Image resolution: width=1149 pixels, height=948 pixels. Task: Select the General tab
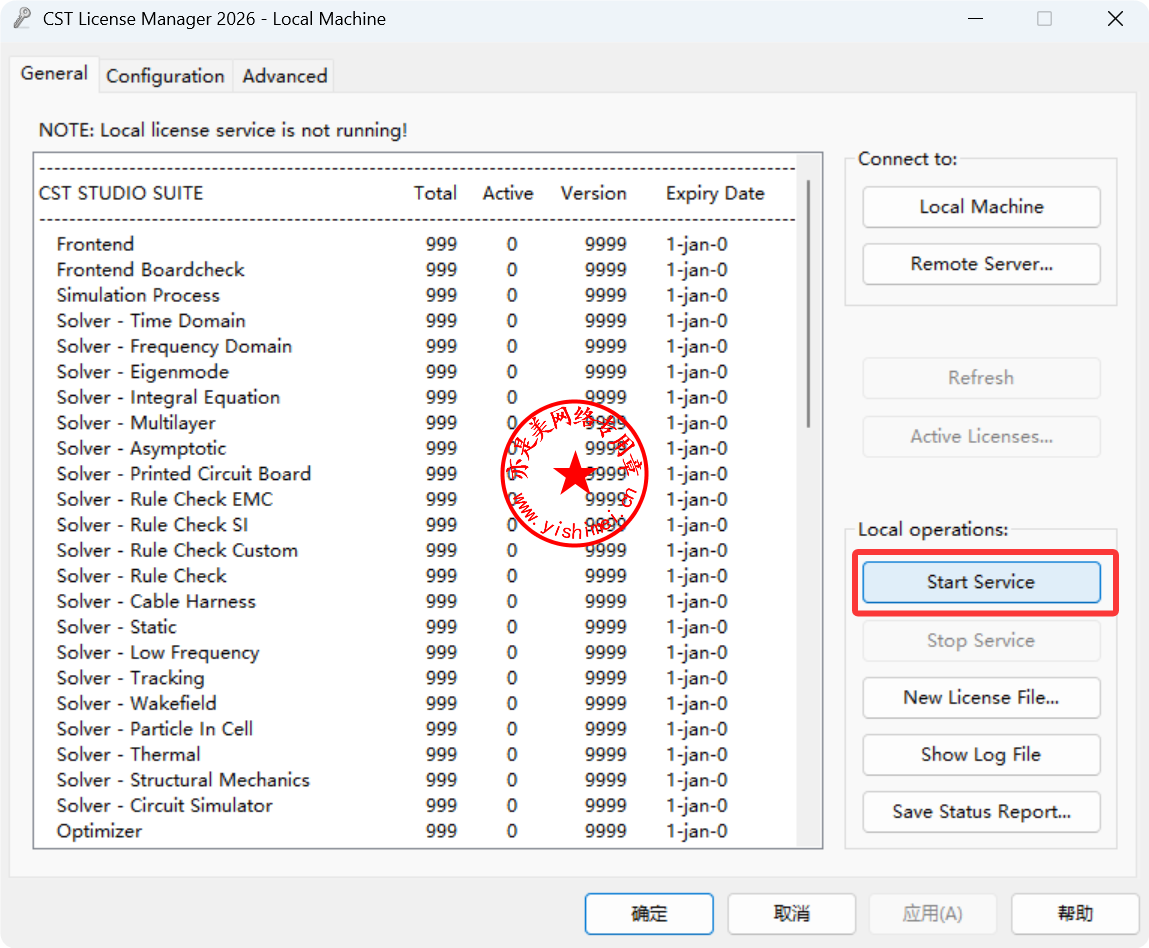[54, 74]
